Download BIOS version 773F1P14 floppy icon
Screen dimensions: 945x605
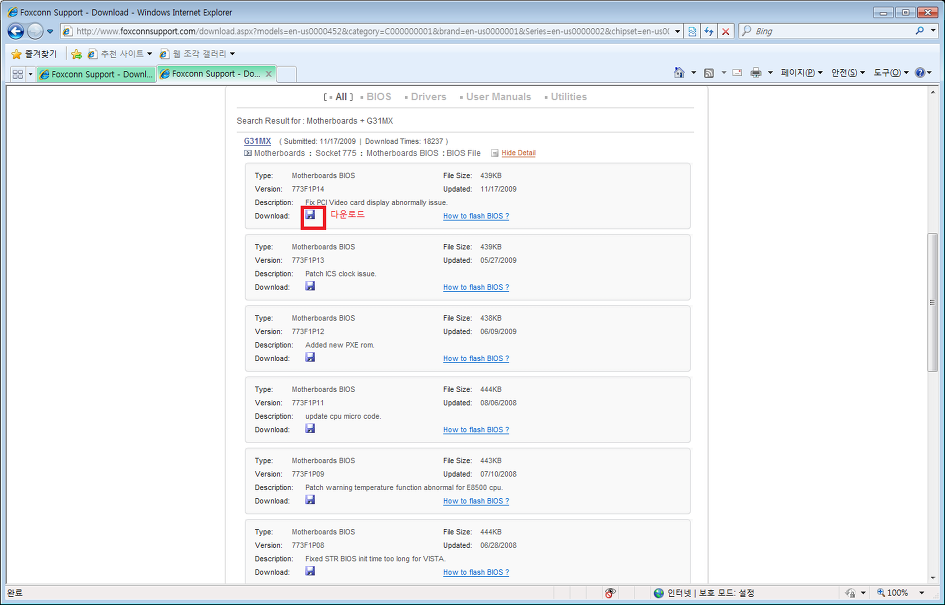click(x=310, y=215)
